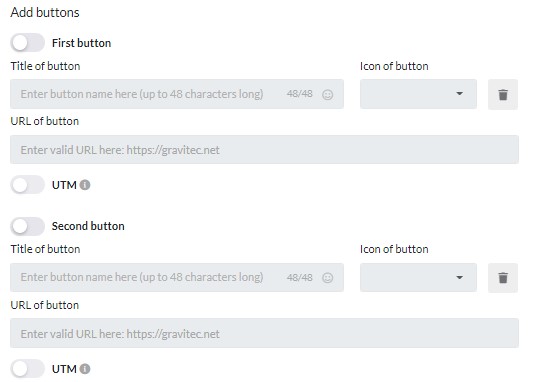Show UTM info for first button
Viewport: 549px width, 382px height.
tap(85, 185)
